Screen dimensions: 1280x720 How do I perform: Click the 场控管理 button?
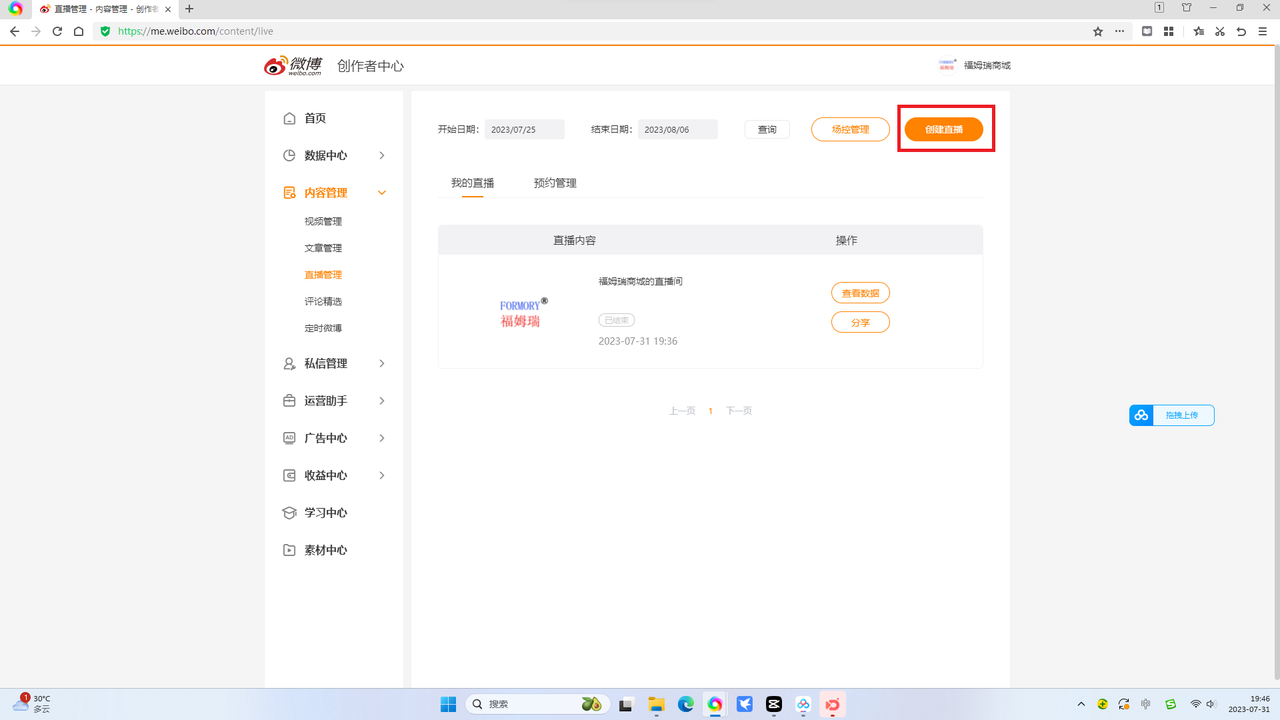click(x=850, y=130)
